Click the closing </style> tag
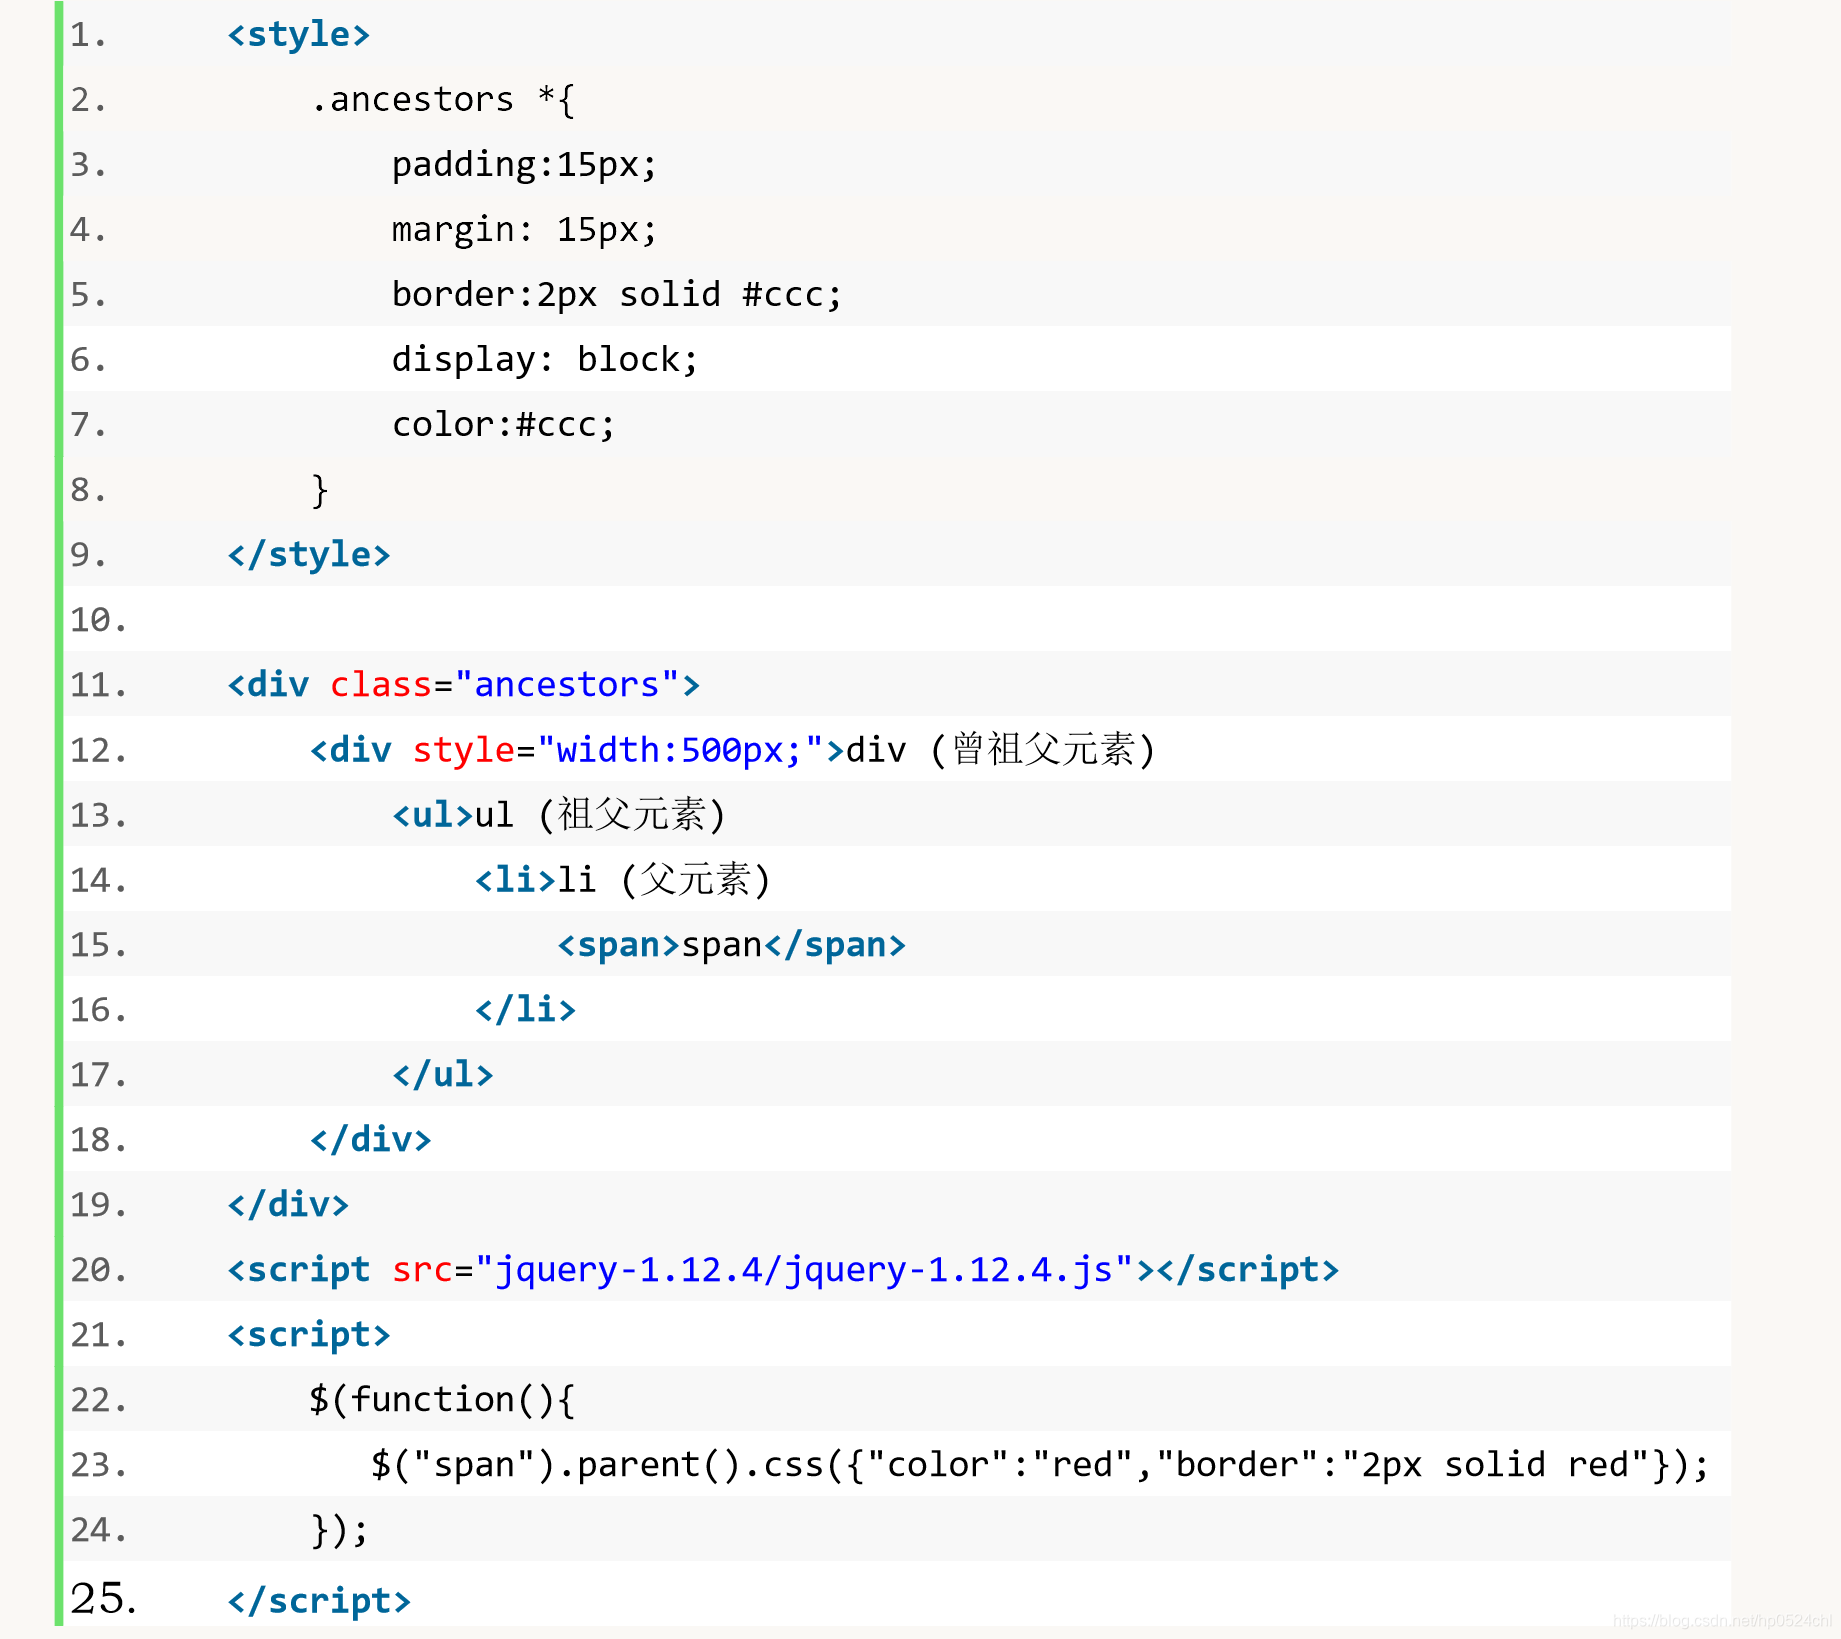Image resolution: width=1841 pixels, height=1639 pixels. pyautogui.click(x=308, y=555)
